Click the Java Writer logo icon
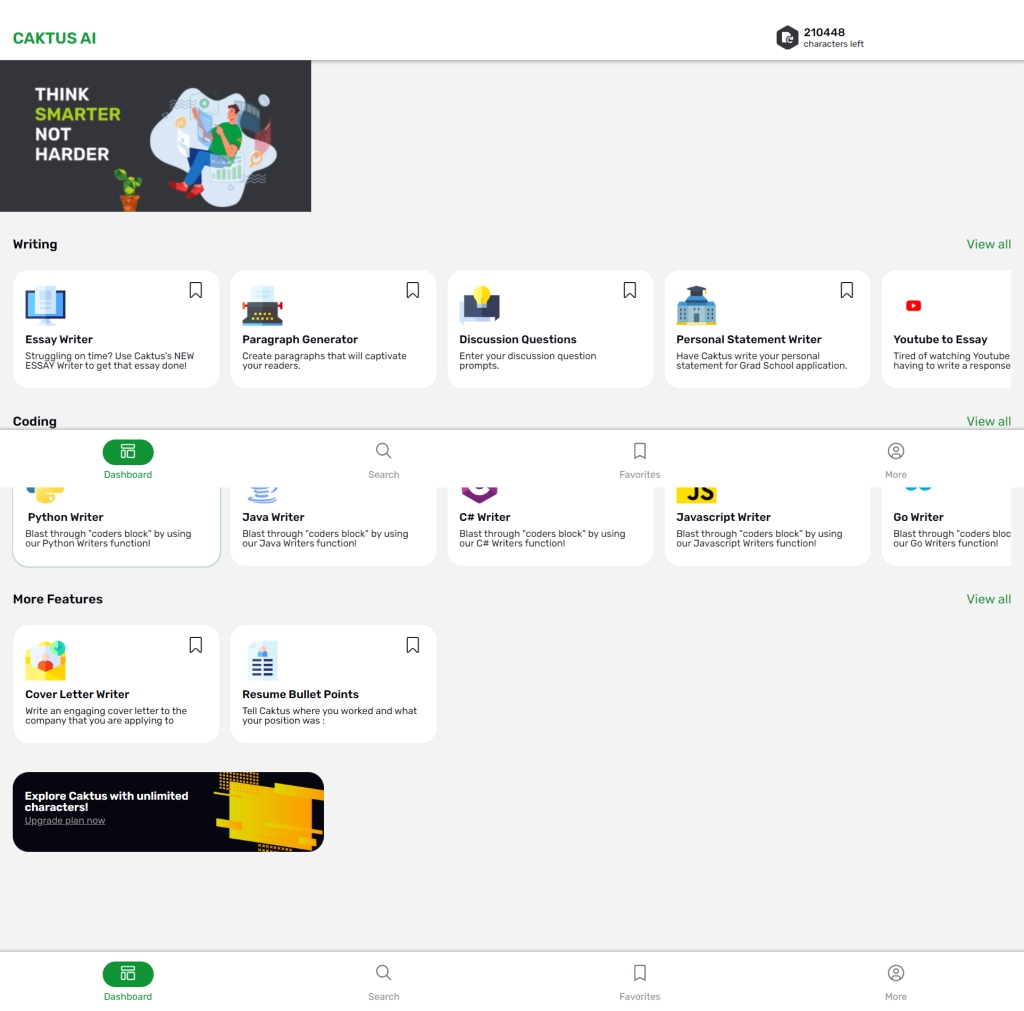This screenshot has height=1011, width=1024. pos(263,495)
